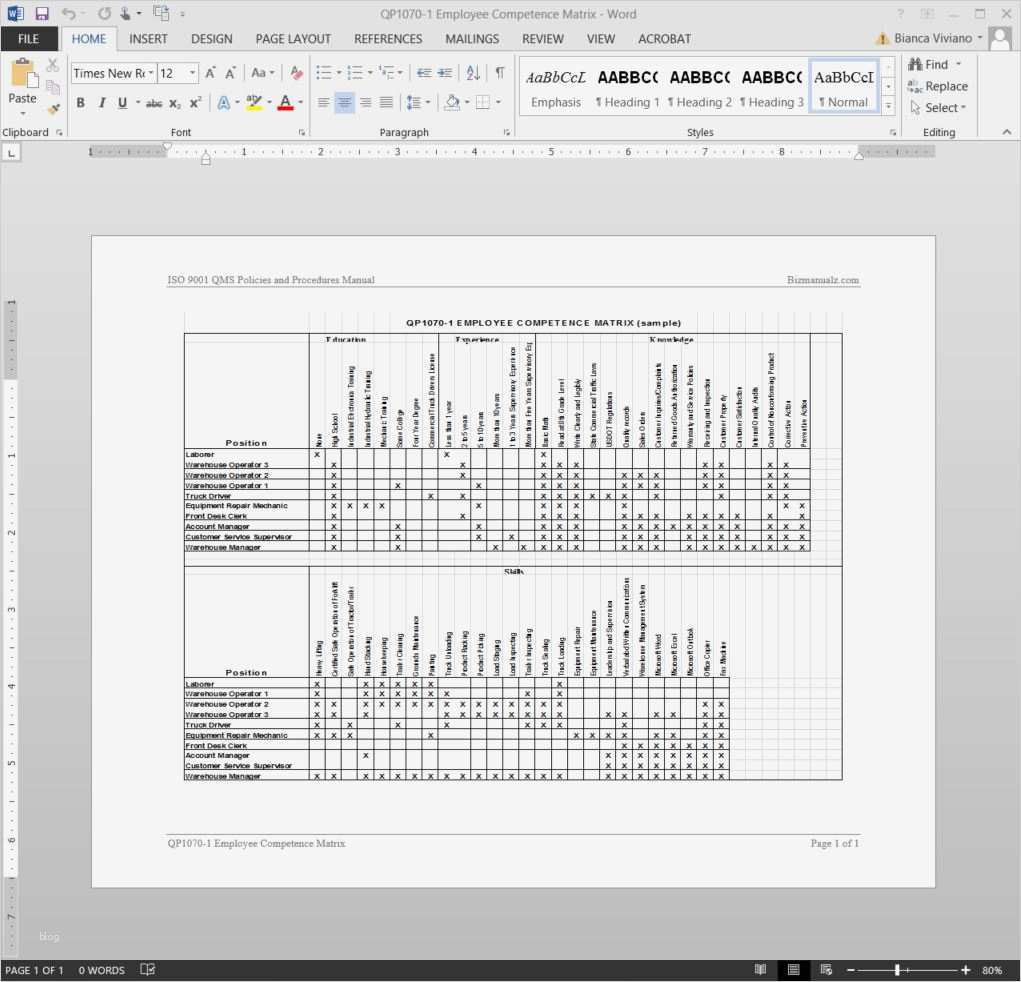The image size is (1021, 982).
Task: Click Clear All Formatting eraser icon
Action: point(296,73)
